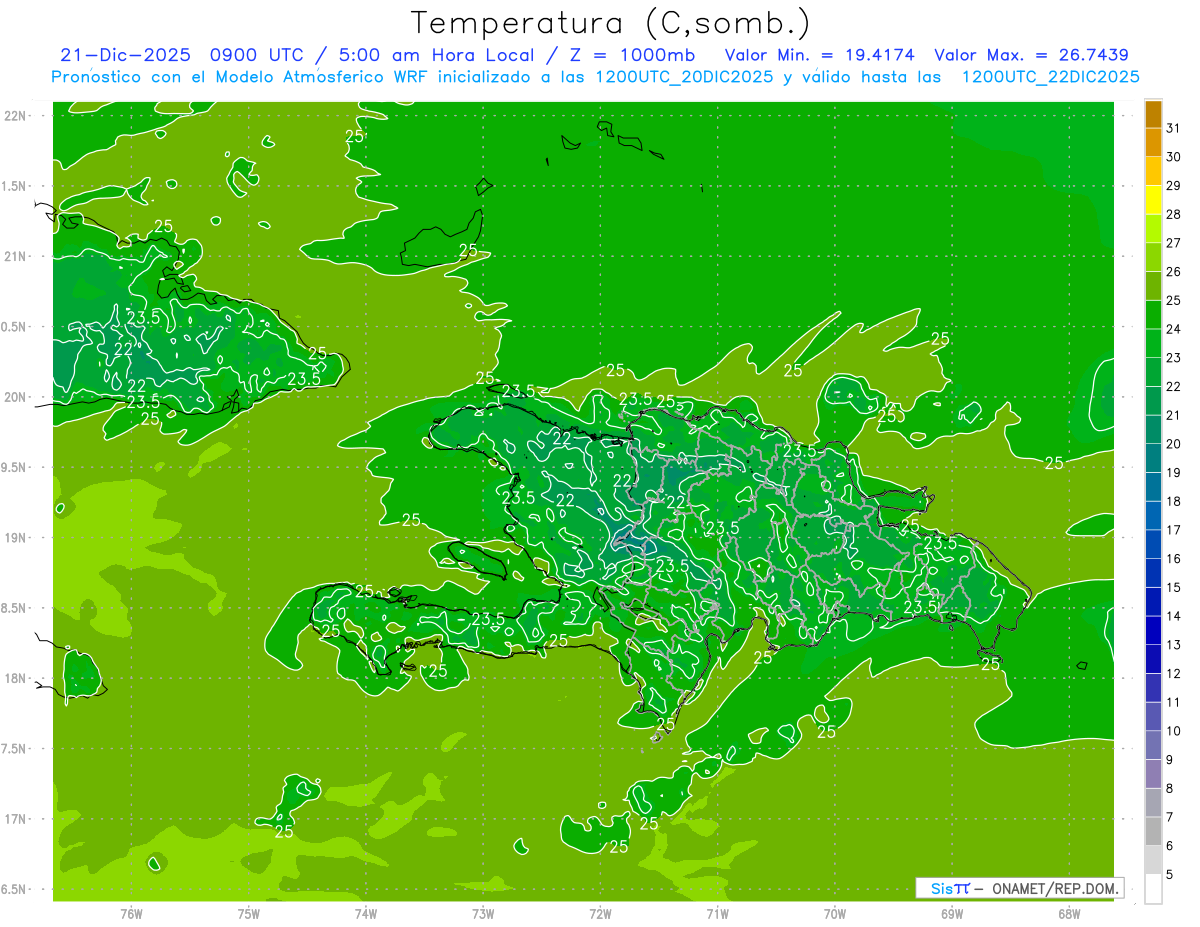The width and height of the screenshot is (1200, 927).
Task: Select the valid-until time "1200UTC_22DIC2025"
Action: point(1050,77)
